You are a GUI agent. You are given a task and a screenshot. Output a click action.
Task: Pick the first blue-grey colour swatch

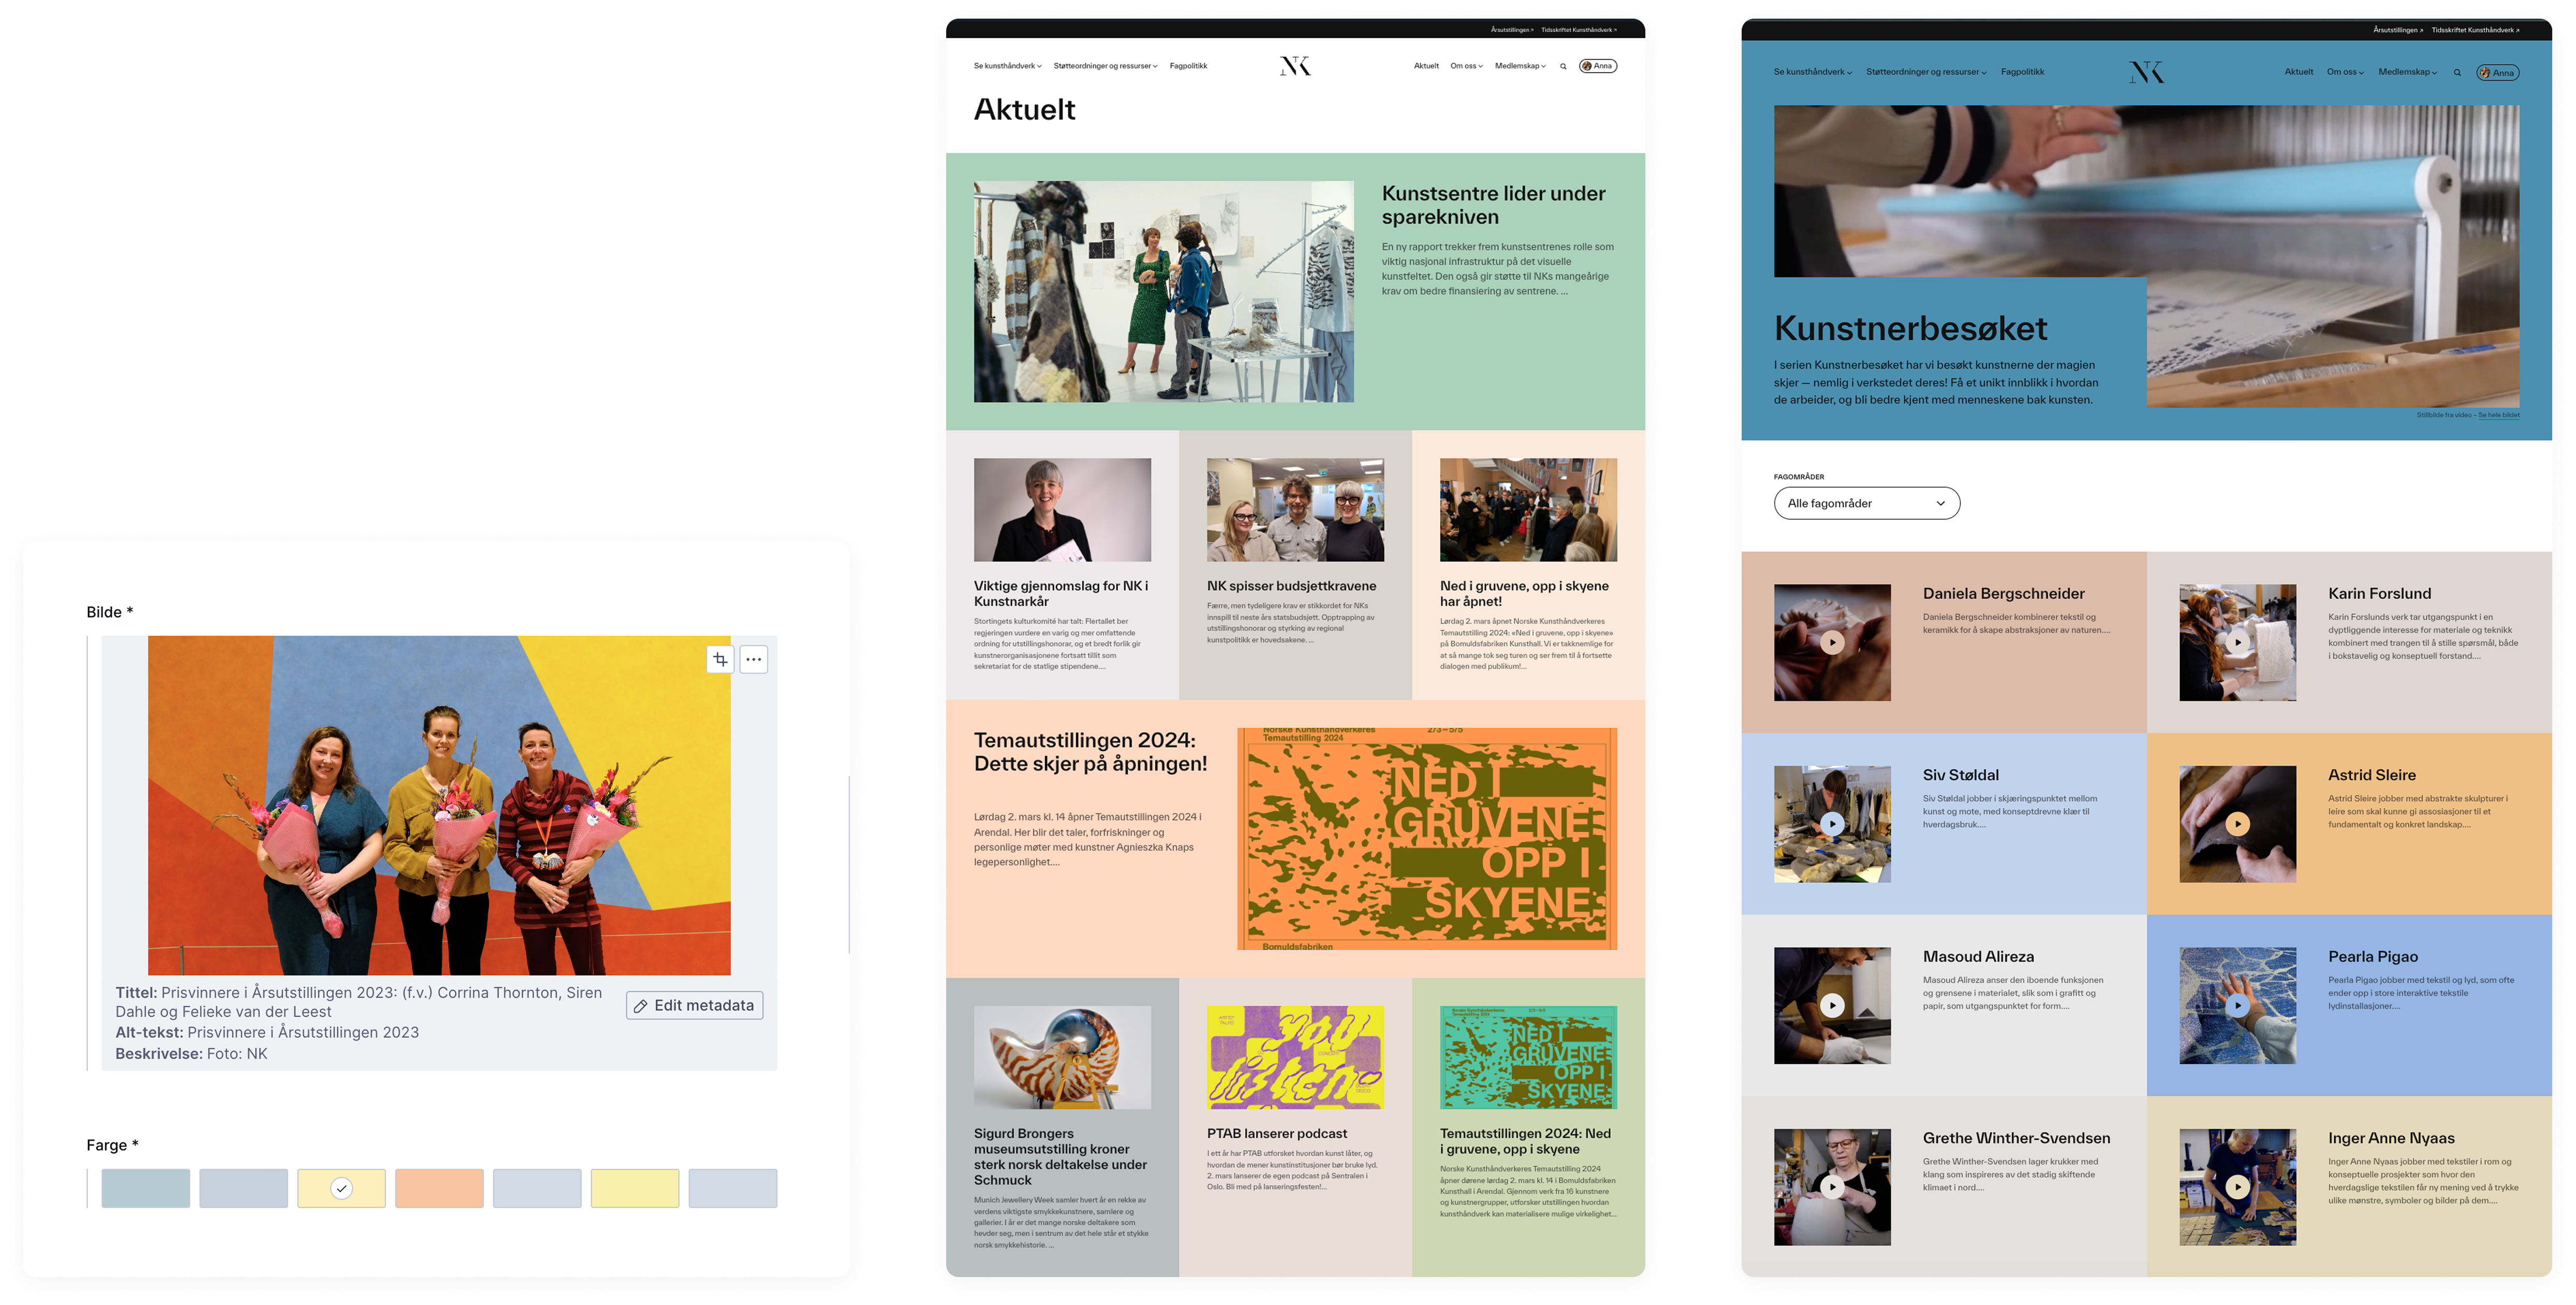tap(145, 1188)
